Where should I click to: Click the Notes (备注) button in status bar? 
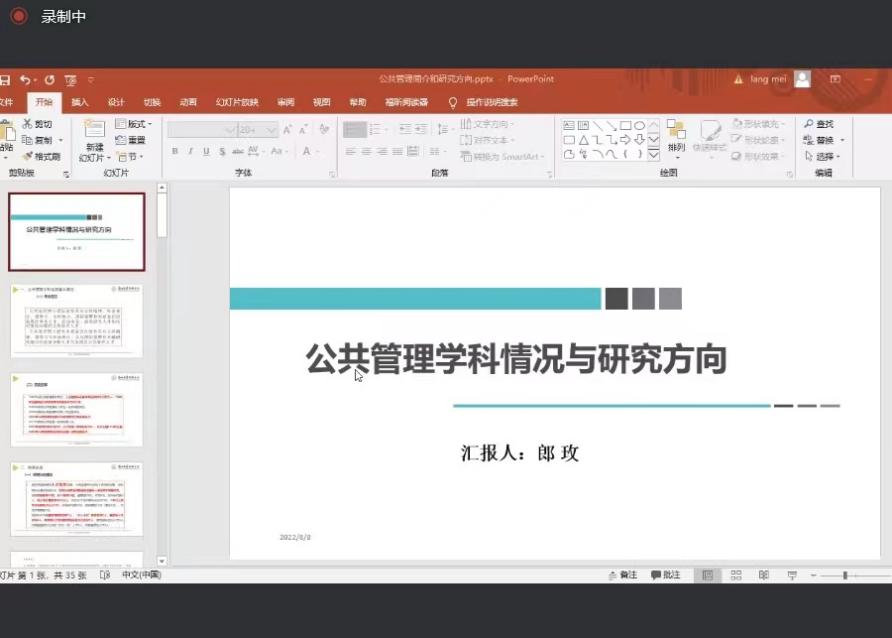point(622,575)
